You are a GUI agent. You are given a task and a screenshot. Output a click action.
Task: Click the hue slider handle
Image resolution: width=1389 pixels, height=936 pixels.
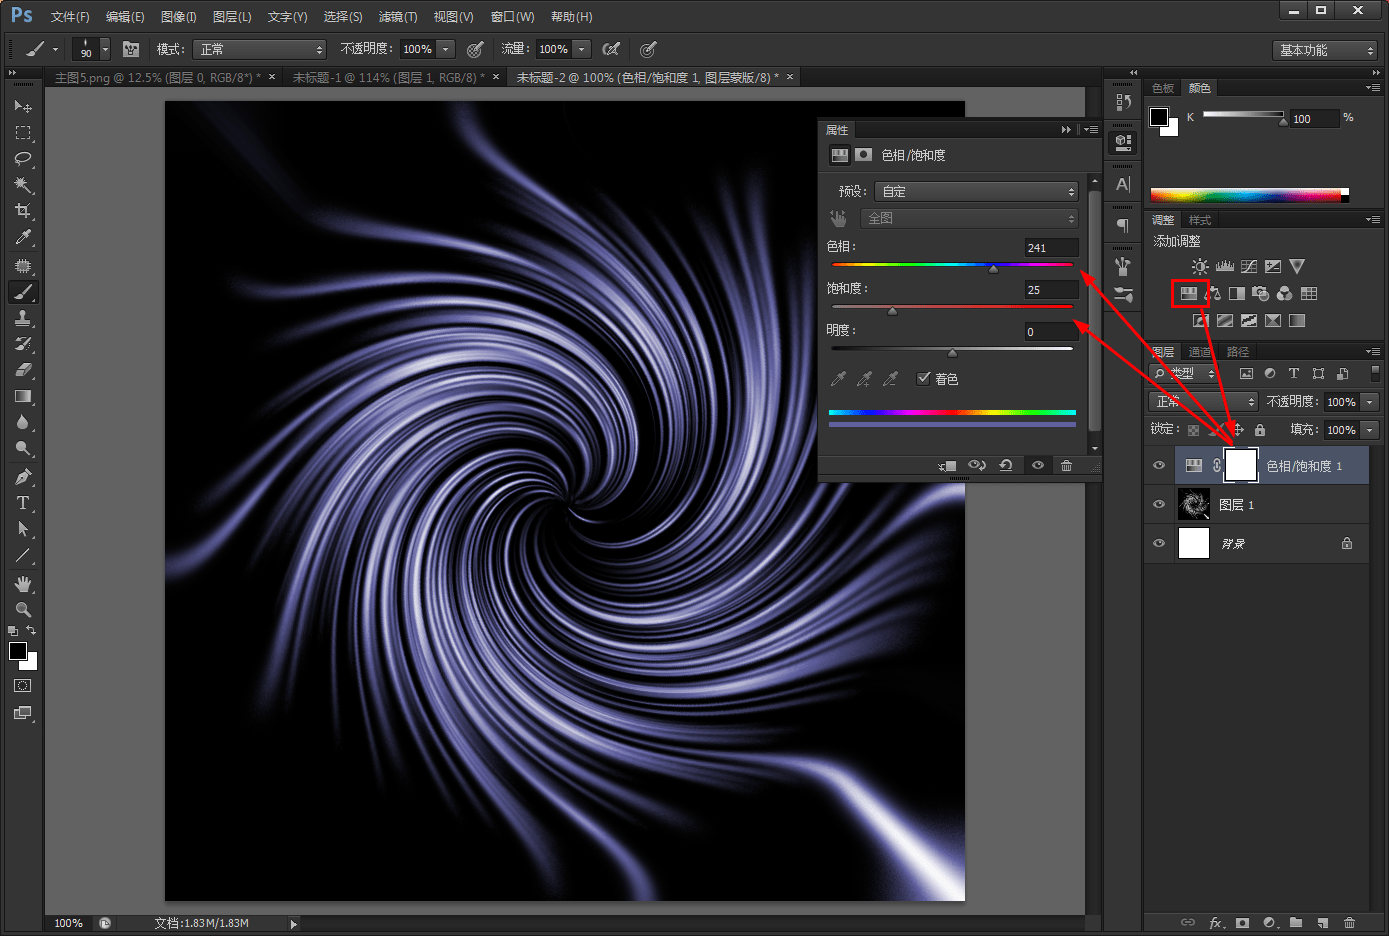993,269
